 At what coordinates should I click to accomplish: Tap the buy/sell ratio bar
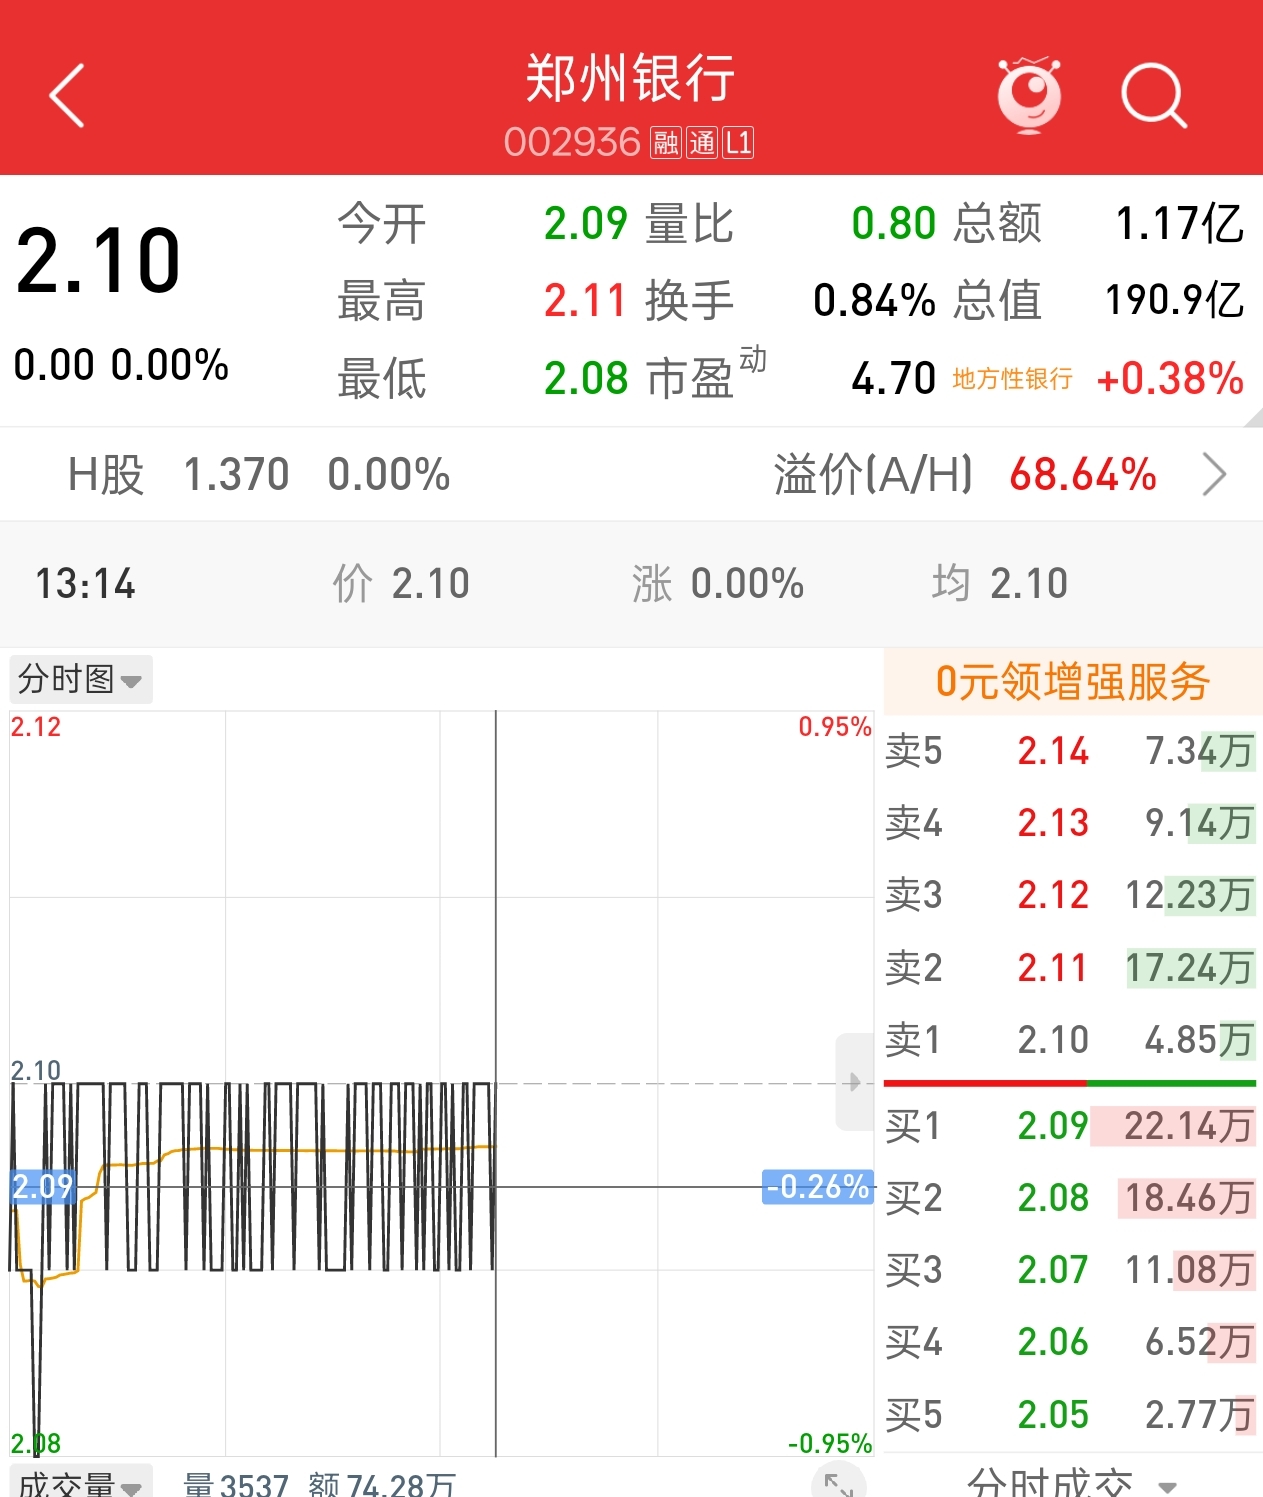tap(1070, 1083)
